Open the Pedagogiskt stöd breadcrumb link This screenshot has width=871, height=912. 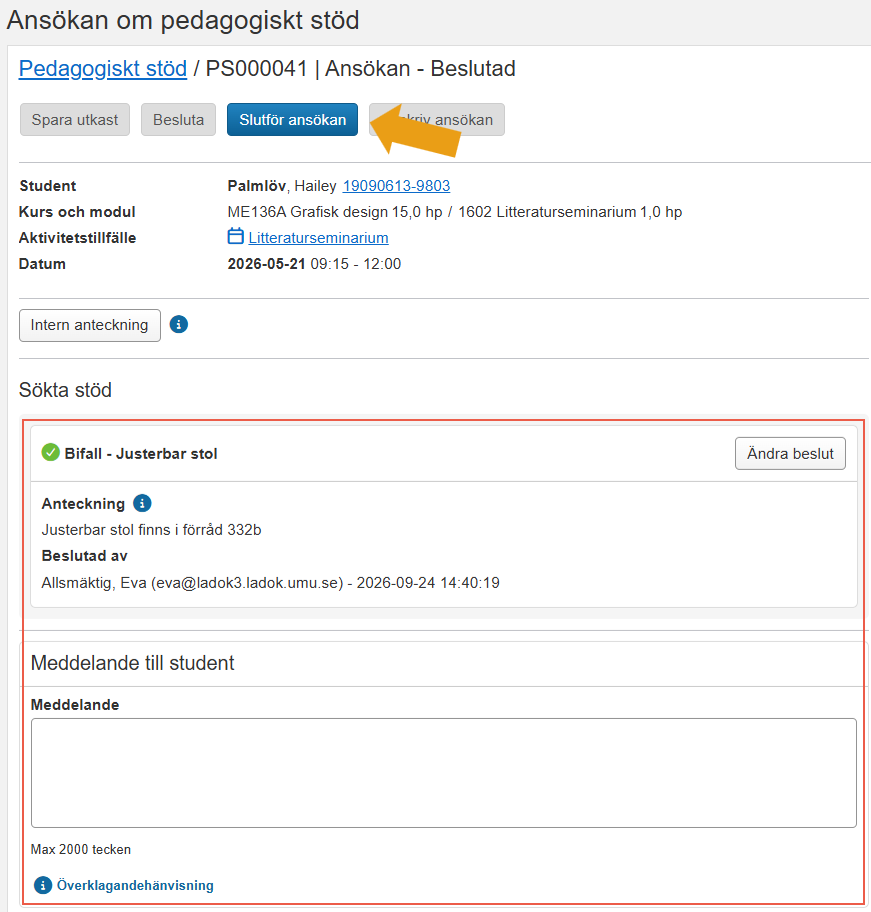(x=103, y=69)
